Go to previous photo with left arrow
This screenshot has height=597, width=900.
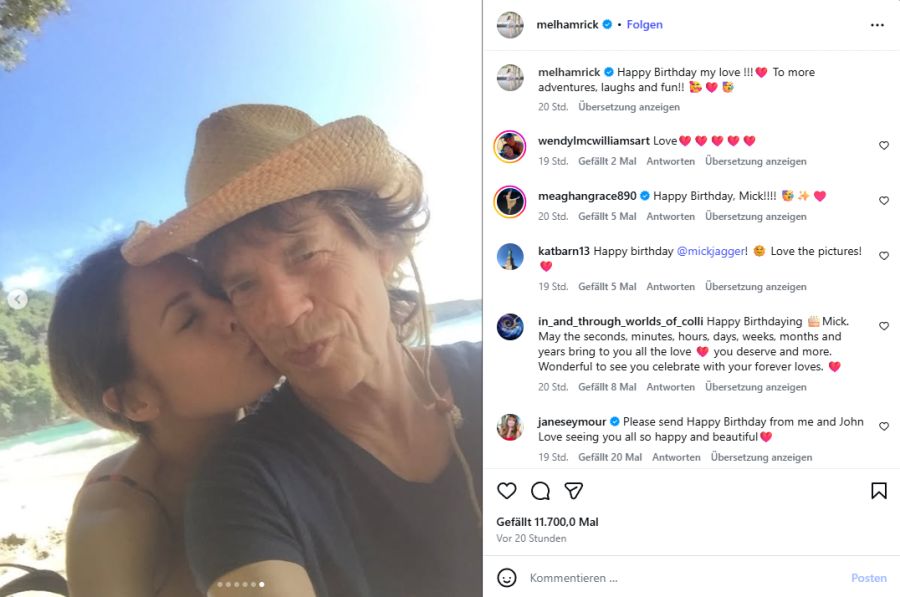pyautogui.click(x=18, y=298)
